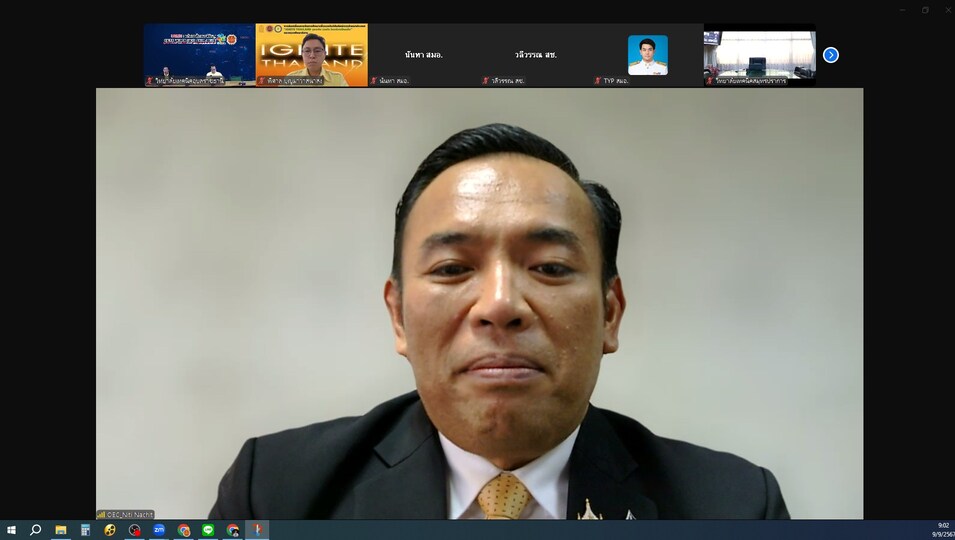Select the first participant thumbnail with blue backdrop
The width and height of the screenshot is (955, 540).
199,55
